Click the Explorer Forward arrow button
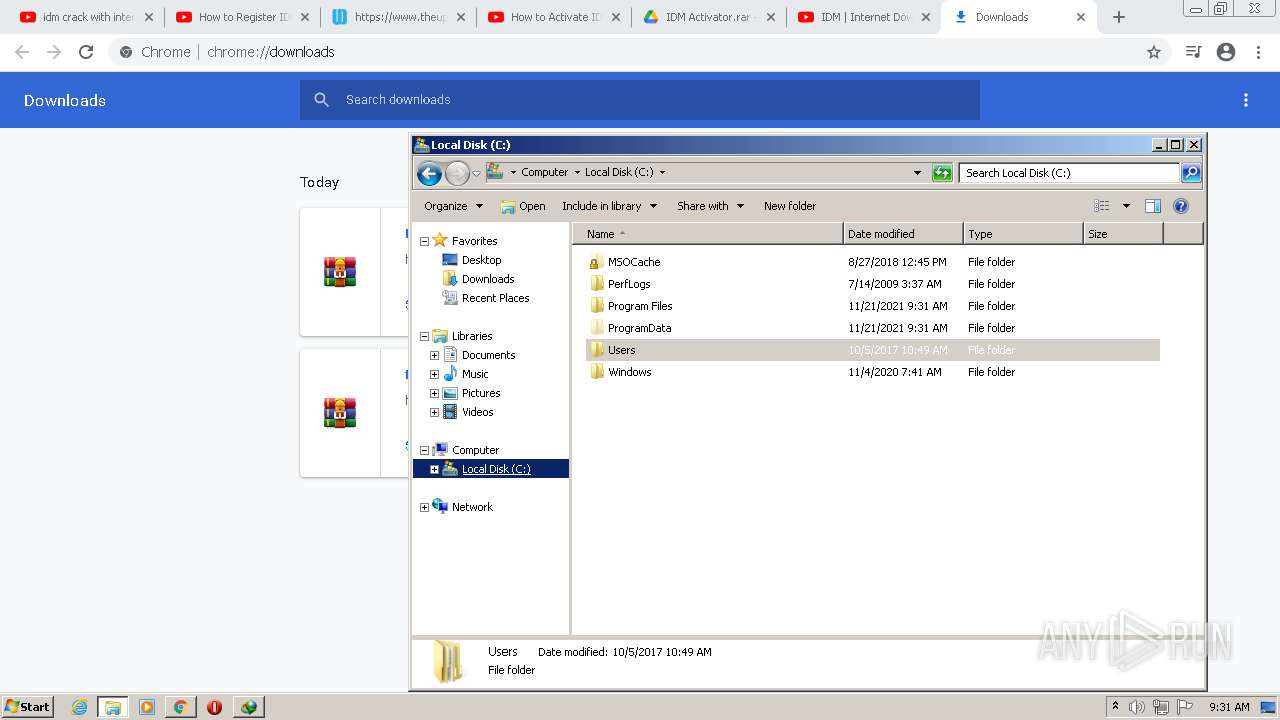Viewport: 1280px width, 720px height. (457, 173)
